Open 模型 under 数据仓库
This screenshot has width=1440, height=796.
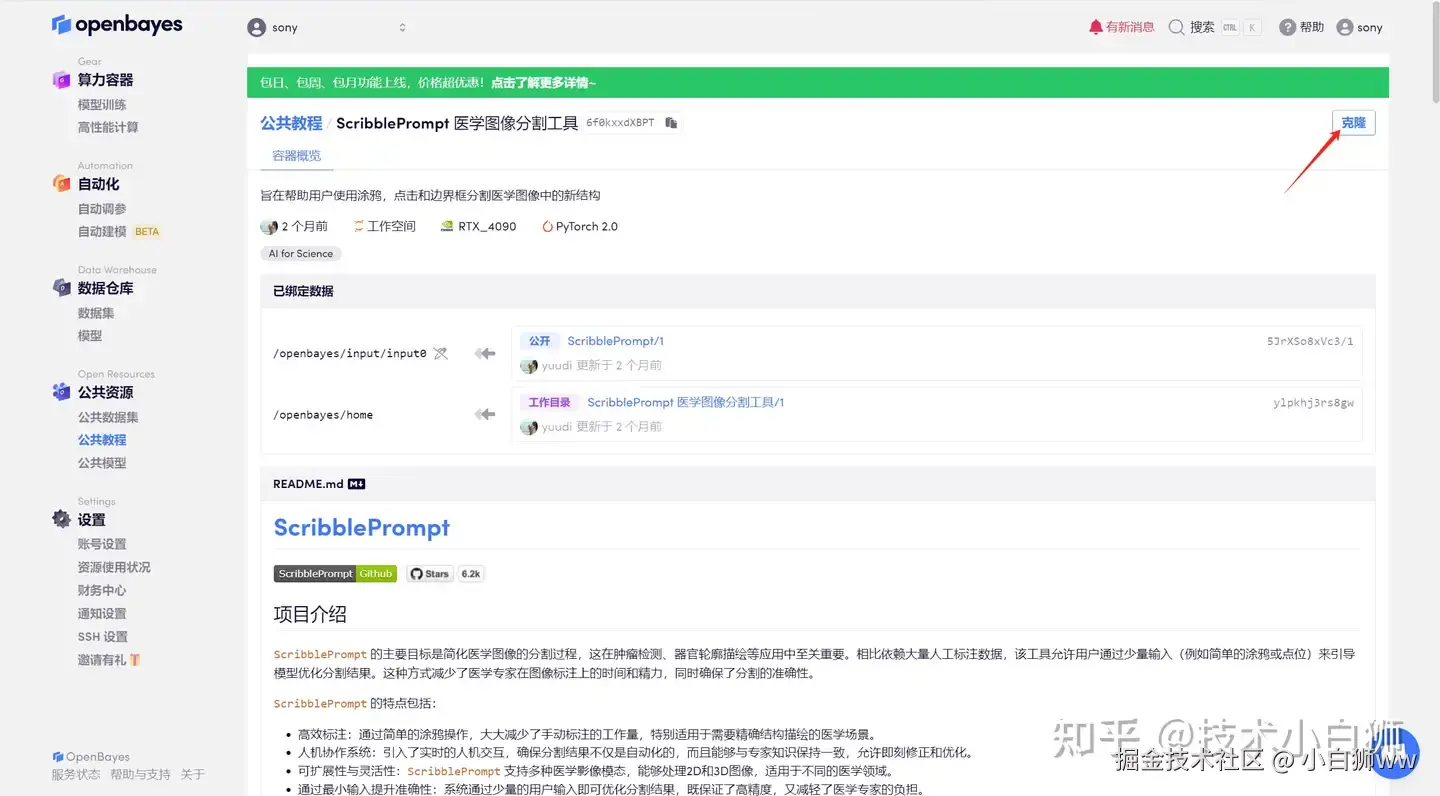90,336
